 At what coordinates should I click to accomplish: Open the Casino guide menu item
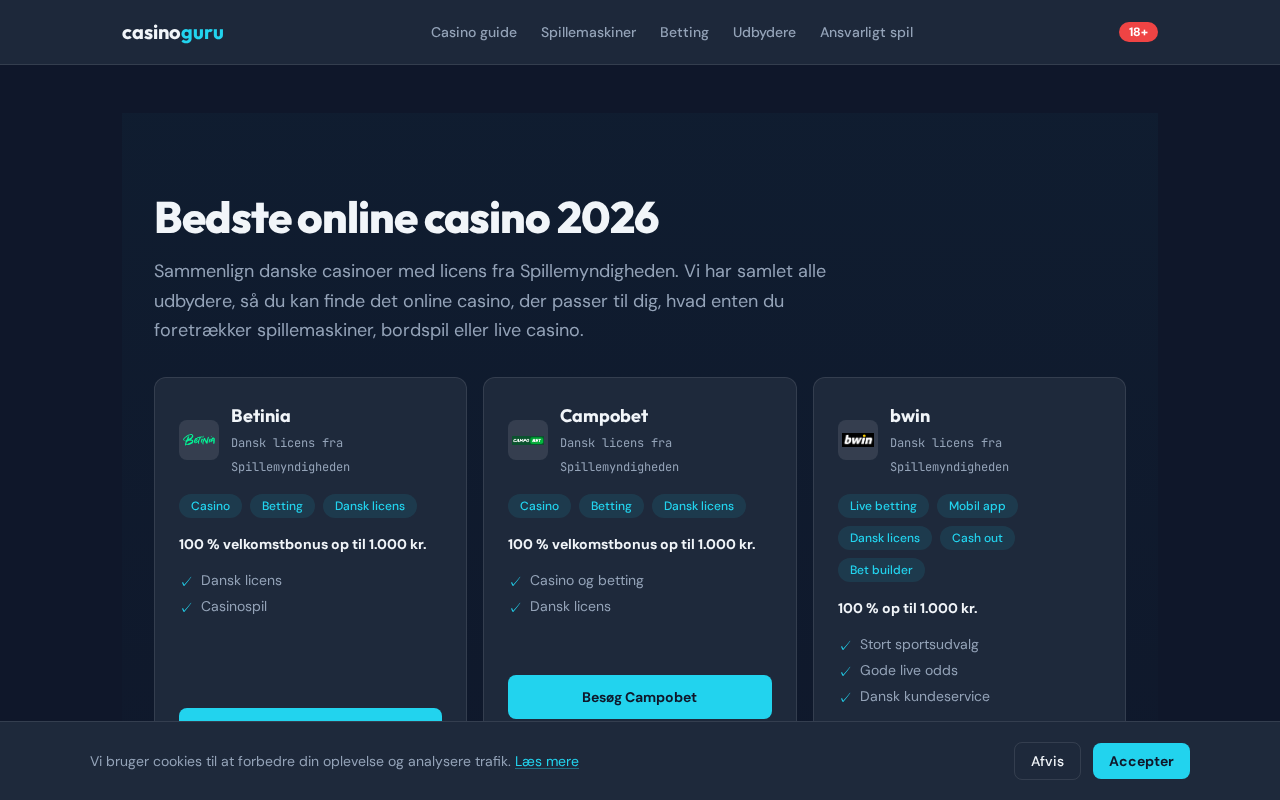click(474, 32)
